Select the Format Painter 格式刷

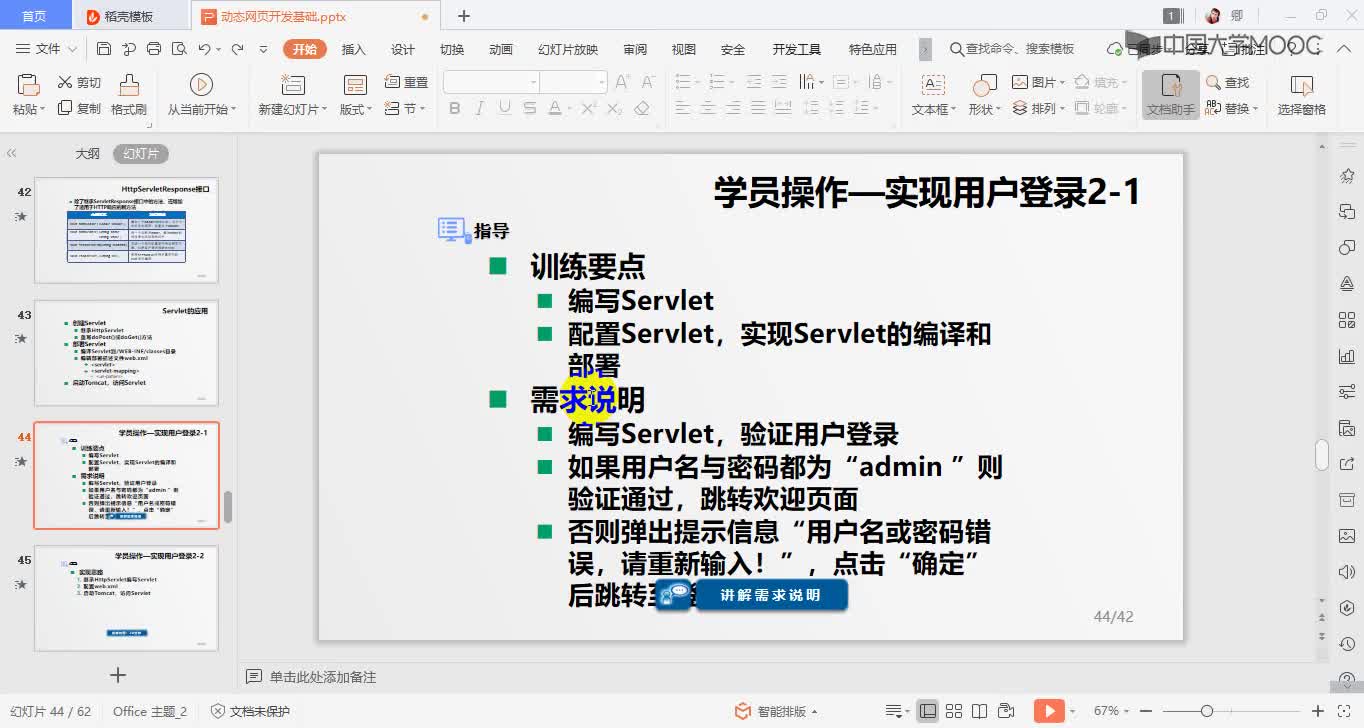click(x=129, y=95)
